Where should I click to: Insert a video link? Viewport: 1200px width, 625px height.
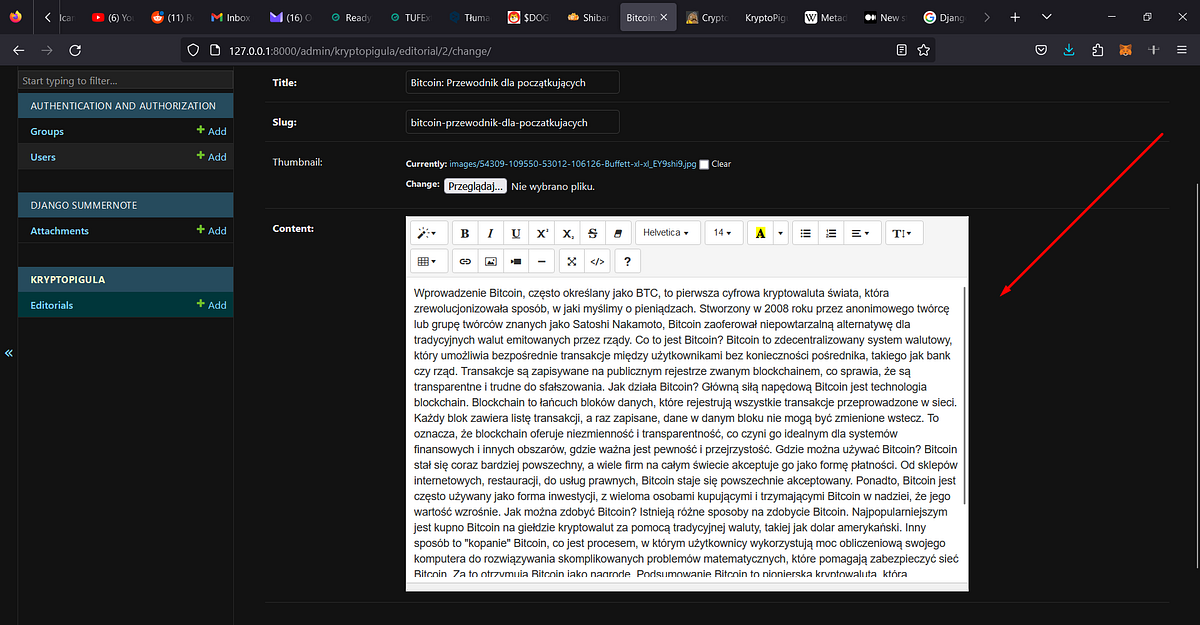pyautogui.click(x=516, y=261)
